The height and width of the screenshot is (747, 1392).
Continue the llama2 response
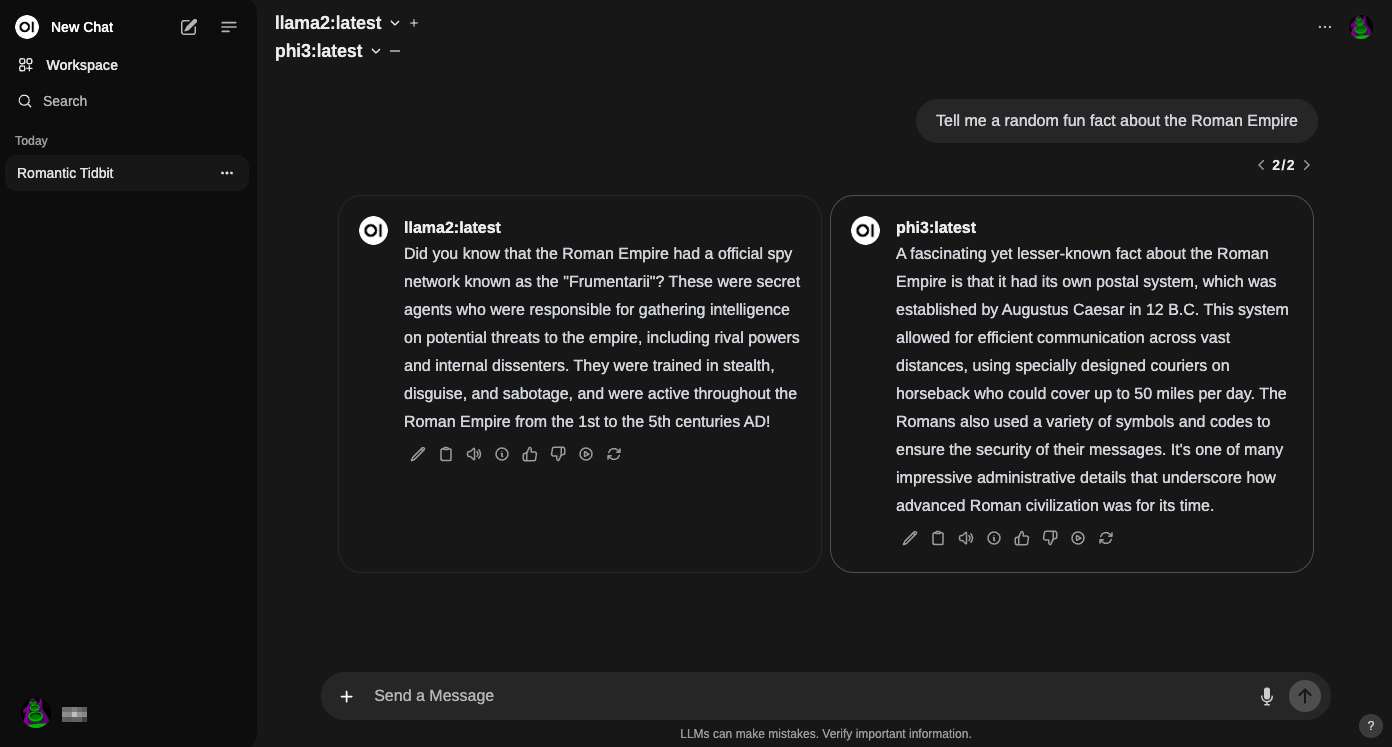click(586, 454)
